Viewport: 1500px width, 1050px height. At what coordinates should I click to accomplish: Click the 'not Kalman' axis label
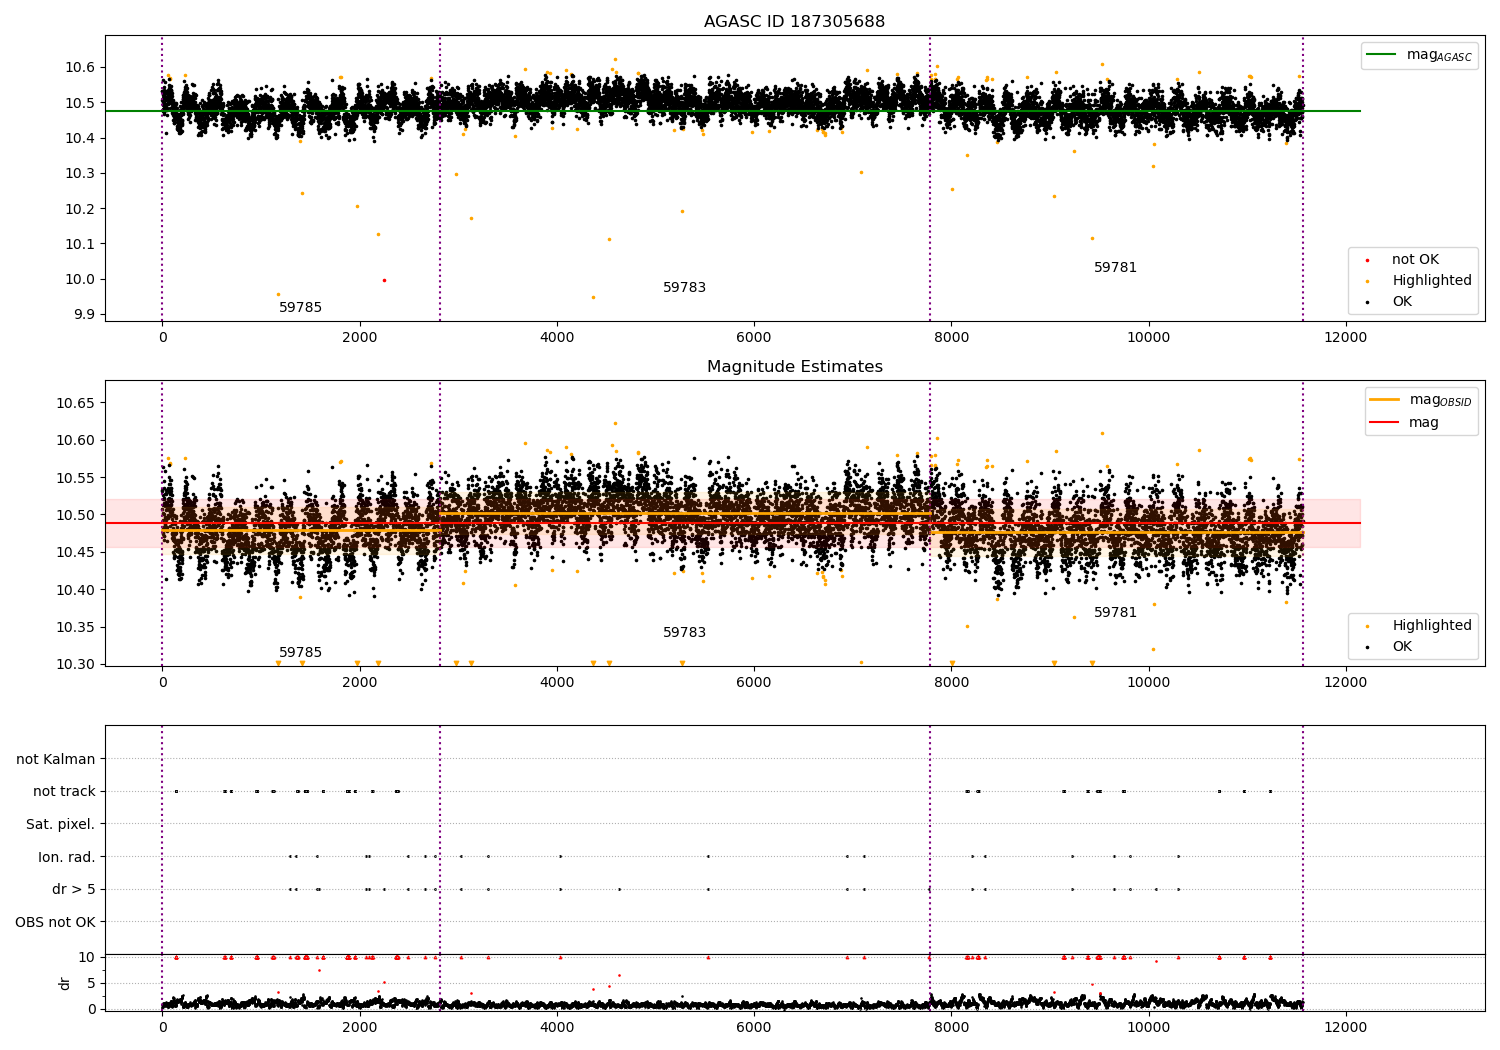(x=56, y=760)
